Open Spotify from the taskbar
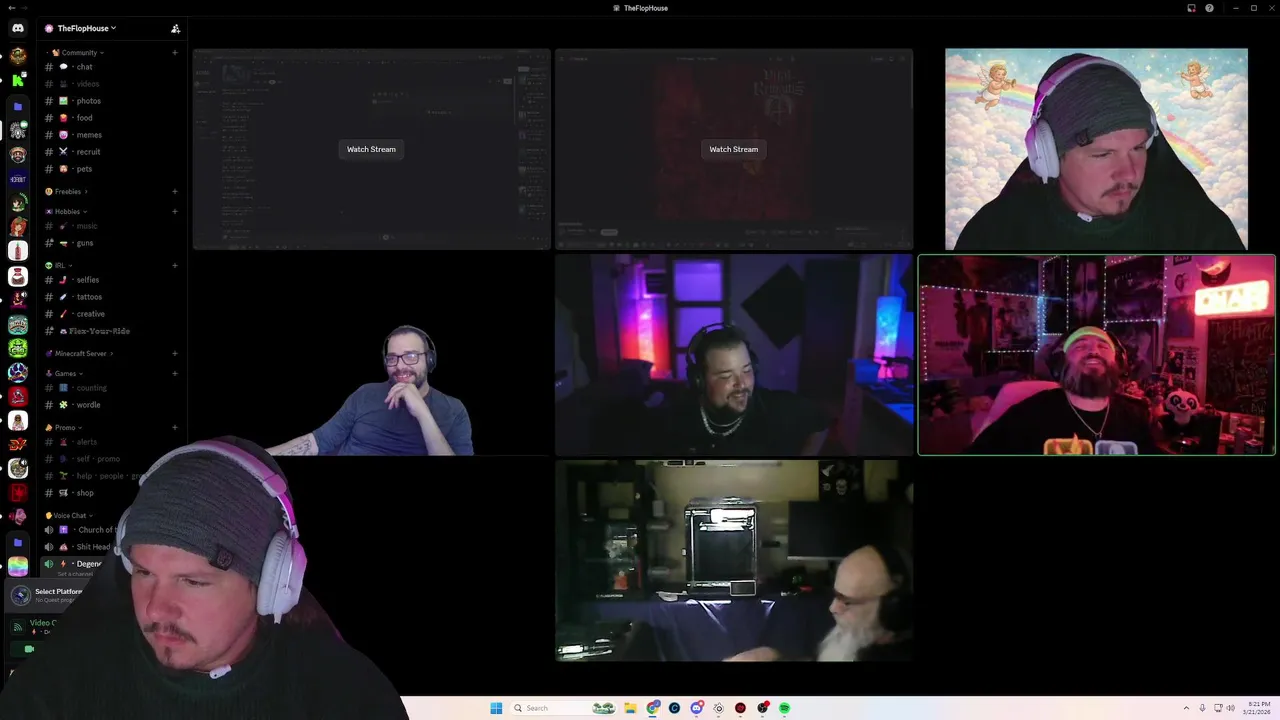The height and width of the screenshot is (720, 1280). point(784,708)
